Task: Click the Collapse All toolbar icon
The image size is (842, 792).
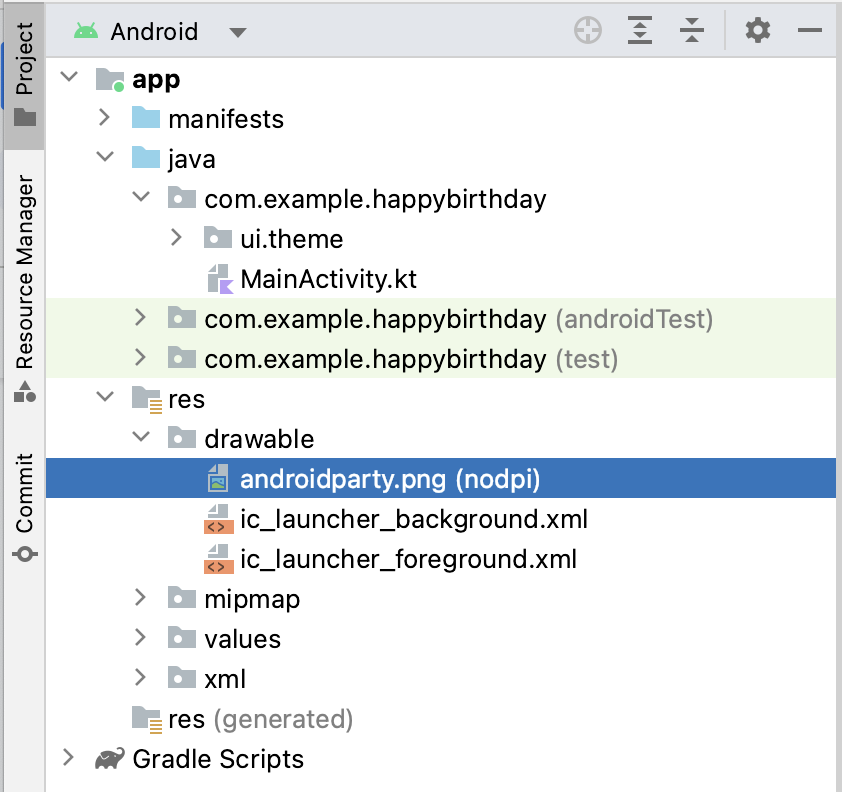Action: coord(692,31)
